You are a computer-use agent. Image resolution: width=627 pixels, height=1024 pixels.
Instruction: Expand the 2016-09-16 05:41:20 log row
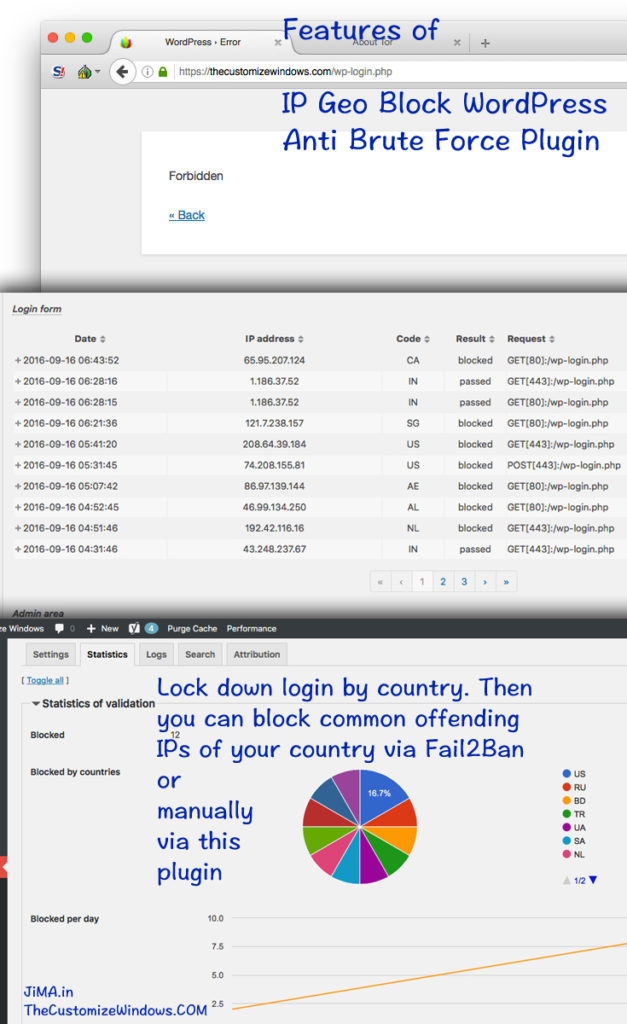18,444
